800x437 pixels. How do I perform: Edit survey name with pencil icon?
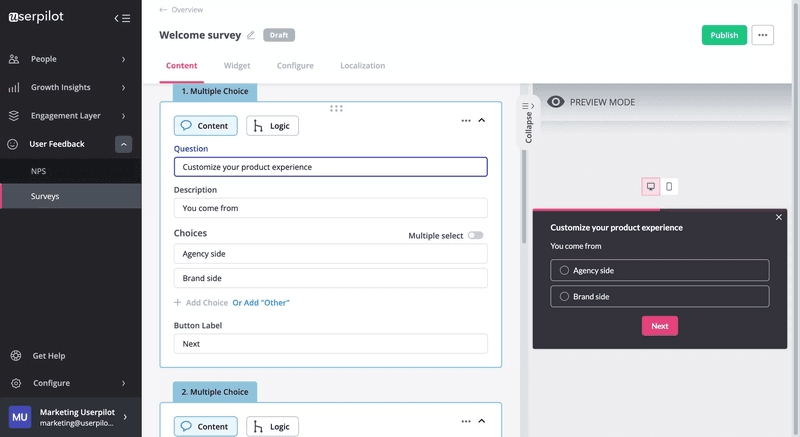pyautogui.click(x=251, y=35)
